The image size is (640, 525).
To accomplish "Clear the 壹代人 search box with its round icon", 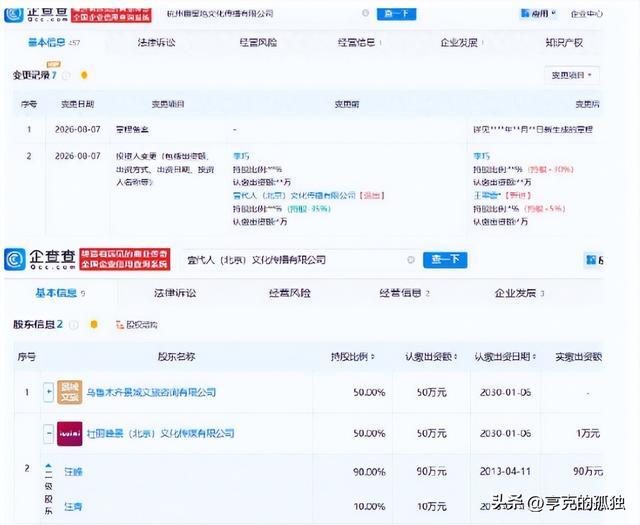I will pyautogui.click(x=411, y=260).
